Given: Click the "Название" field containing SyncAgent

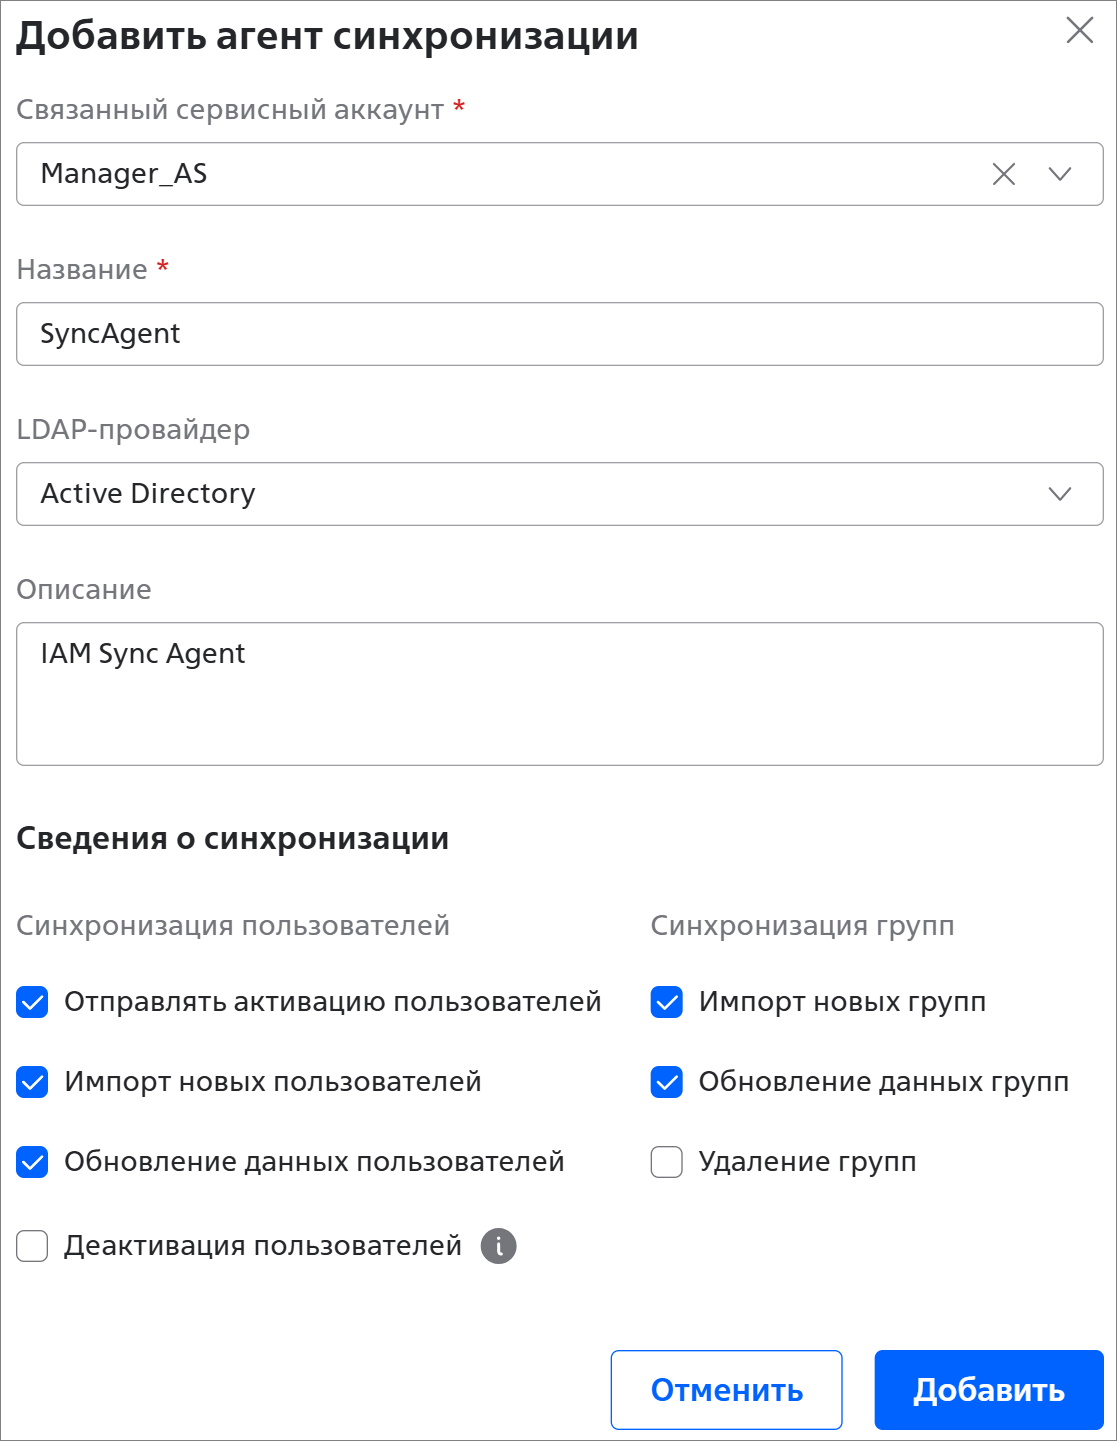Looking at the screenshot, I should click(x=560, y=334).
